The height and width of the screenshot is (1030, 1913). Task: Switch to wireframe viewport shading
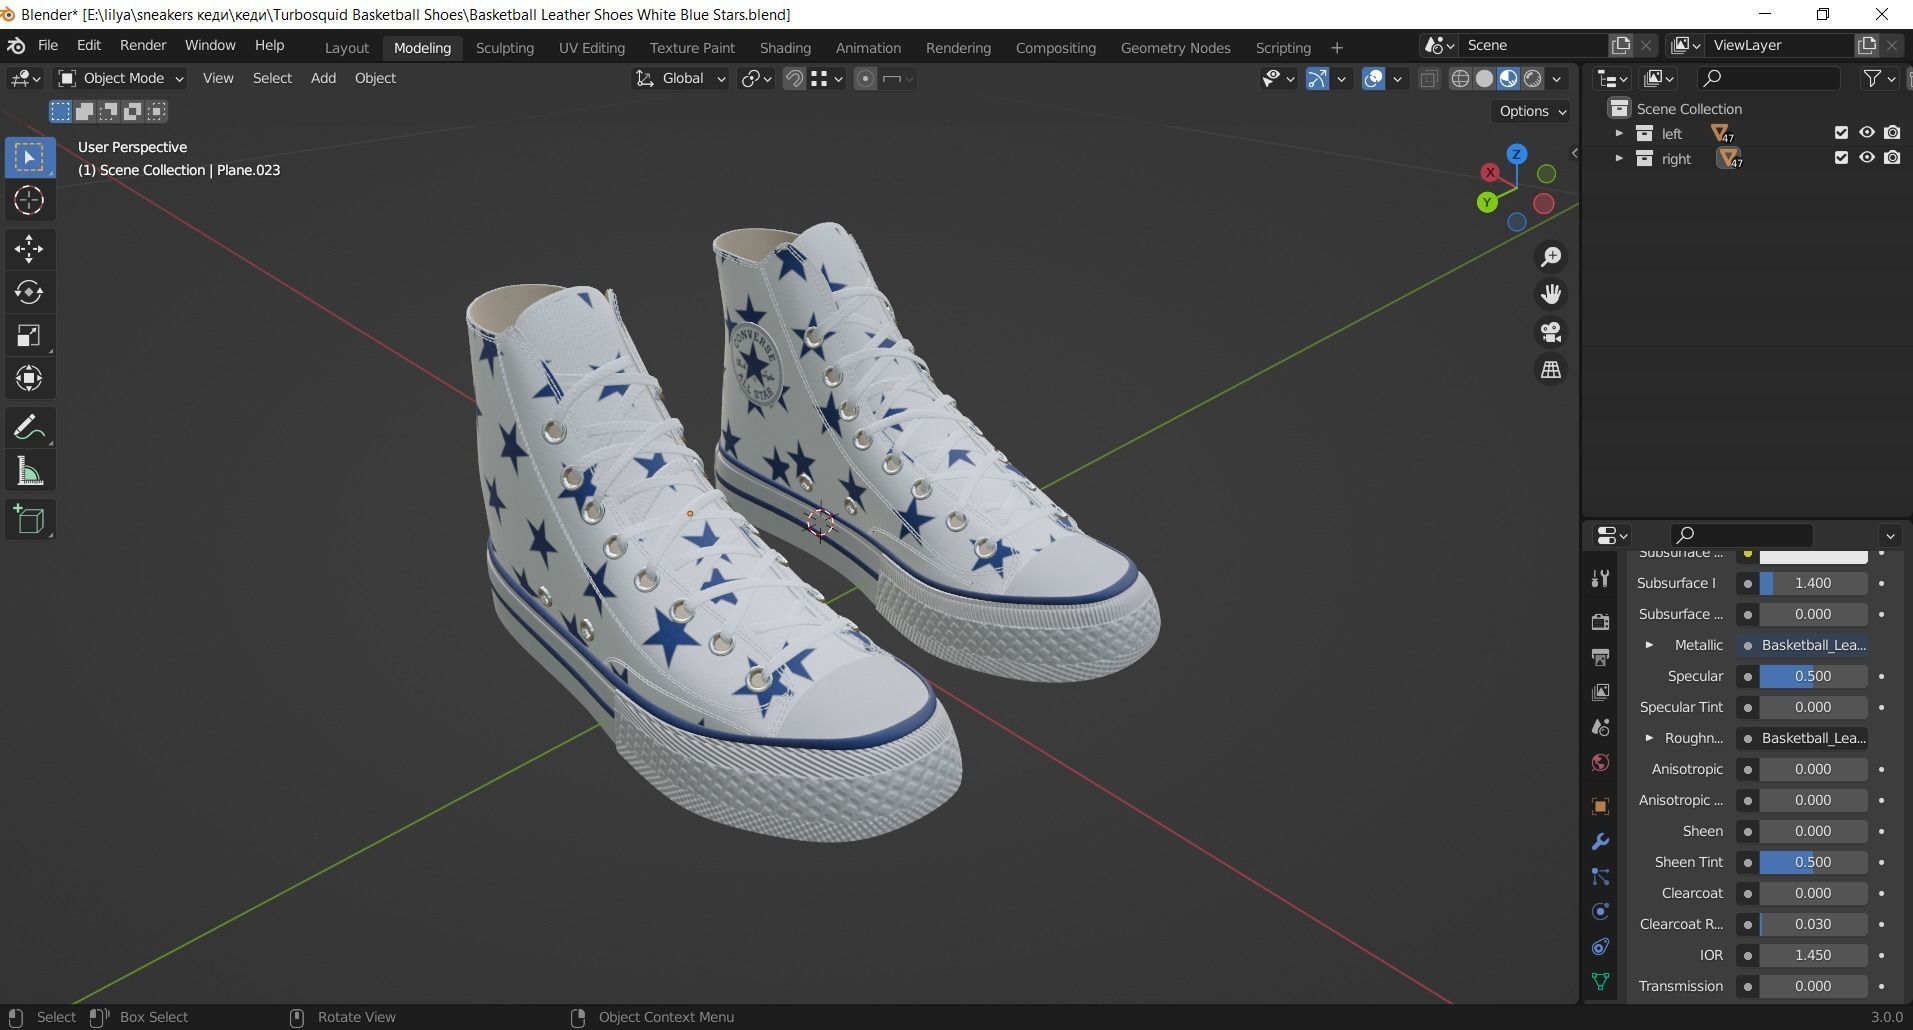(1460, 78)
